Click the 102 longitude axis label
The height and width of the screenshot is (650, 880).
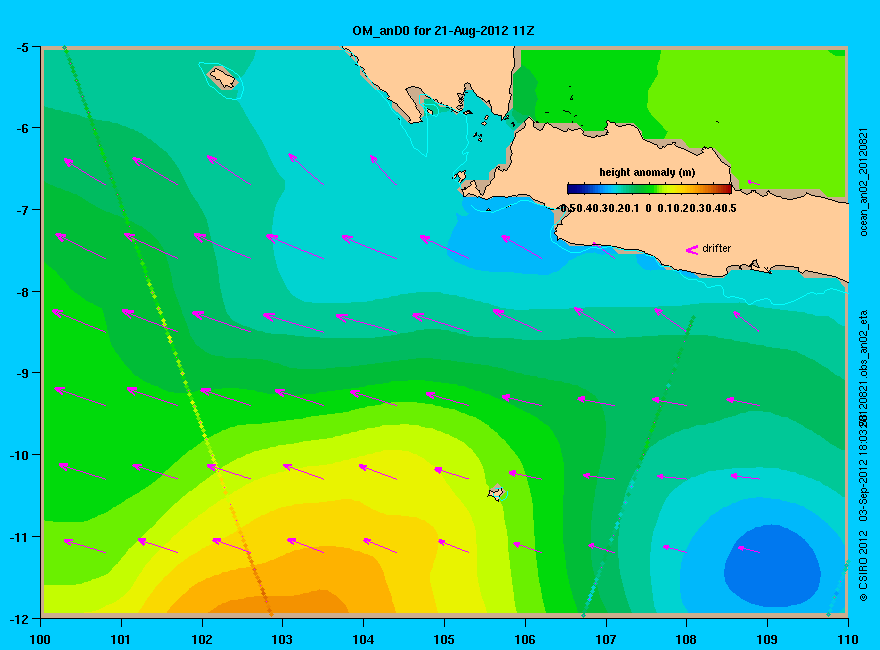click(x=202, y=639)
